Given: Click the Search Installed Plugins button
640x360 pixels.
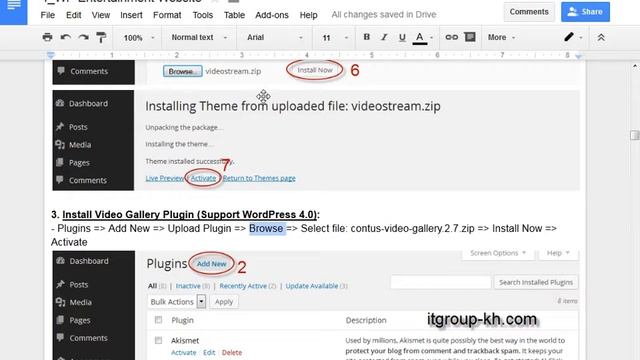Looking at the screenshot, I should 536,282.
